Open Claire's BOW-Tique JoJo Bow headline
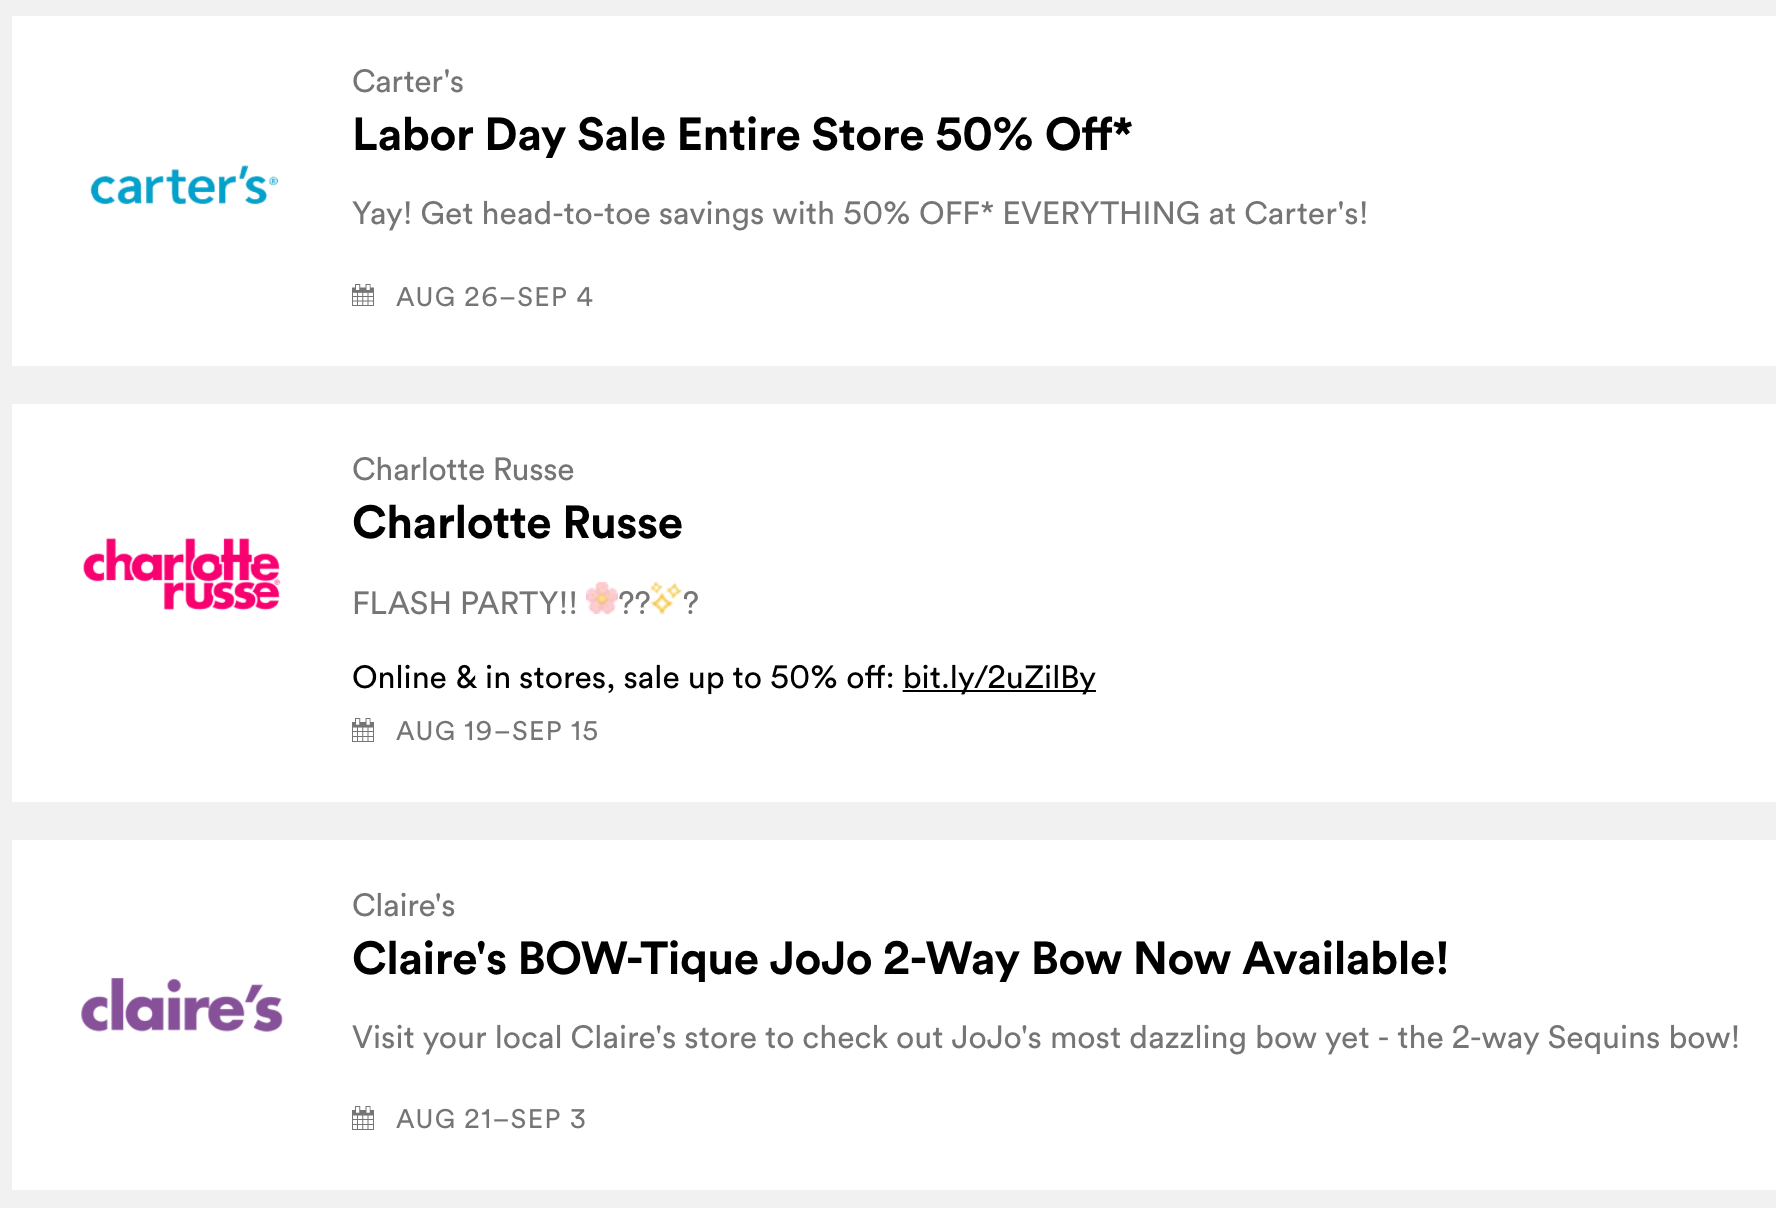 [x=900, y=959]
